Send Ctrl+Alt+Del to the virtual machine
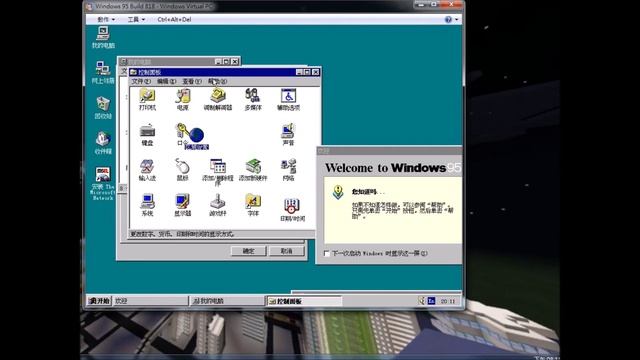This screenshot has width=640, height=360. (174, 19)
